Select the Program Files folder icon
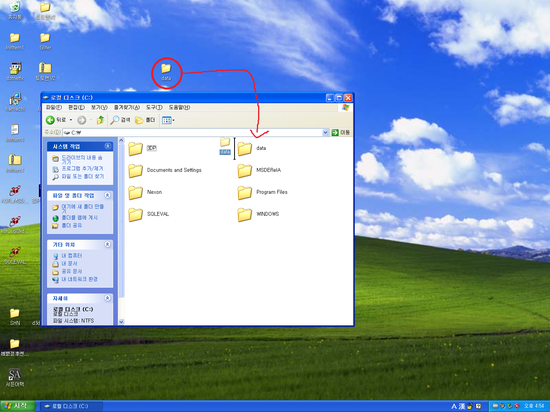The height and width of the screenshot is (412, 550). point(244,192)
